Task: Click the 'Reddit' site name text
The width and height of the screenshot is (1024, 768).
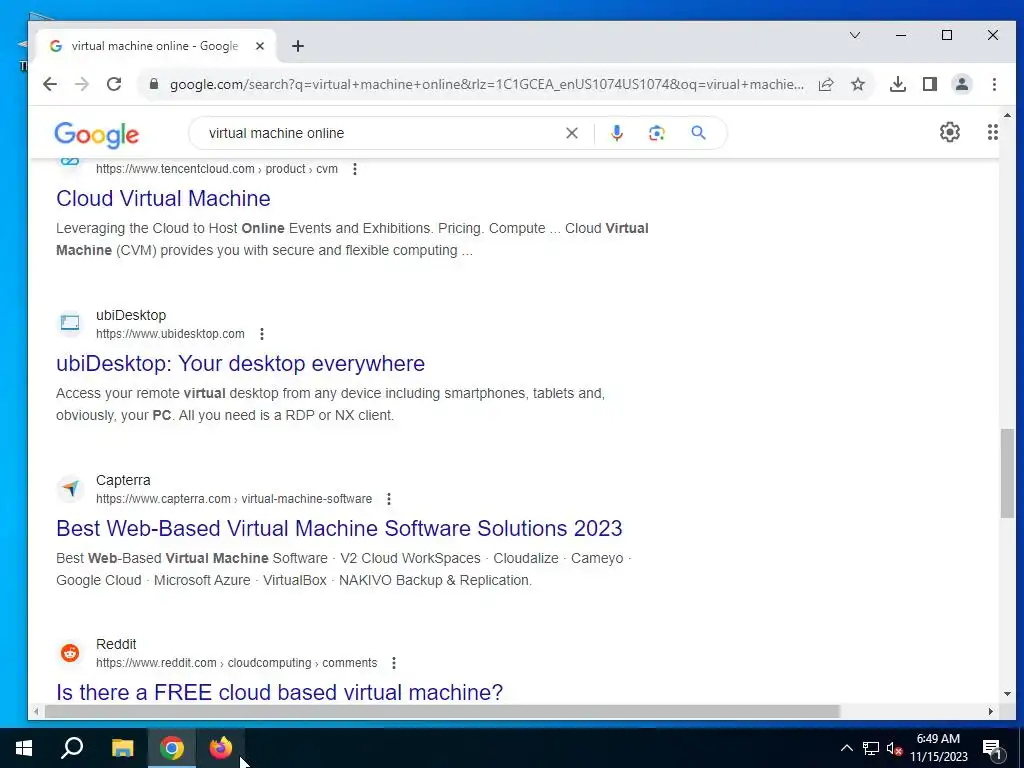Action: point(116,645)
